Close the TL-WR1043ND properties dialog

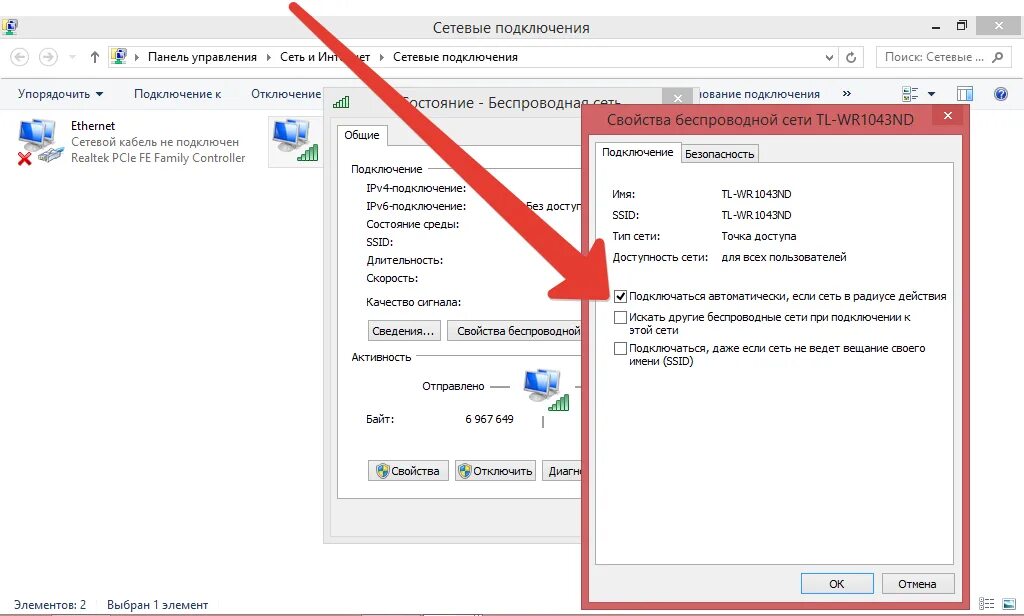coord(948,116)
